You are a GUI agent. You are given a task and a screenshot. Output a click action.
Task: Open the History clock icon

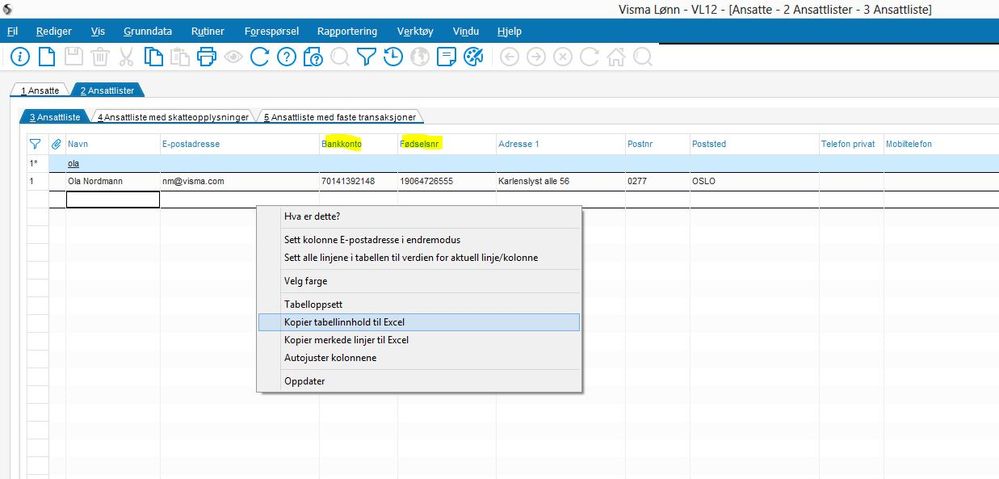[x=393, y=57]
